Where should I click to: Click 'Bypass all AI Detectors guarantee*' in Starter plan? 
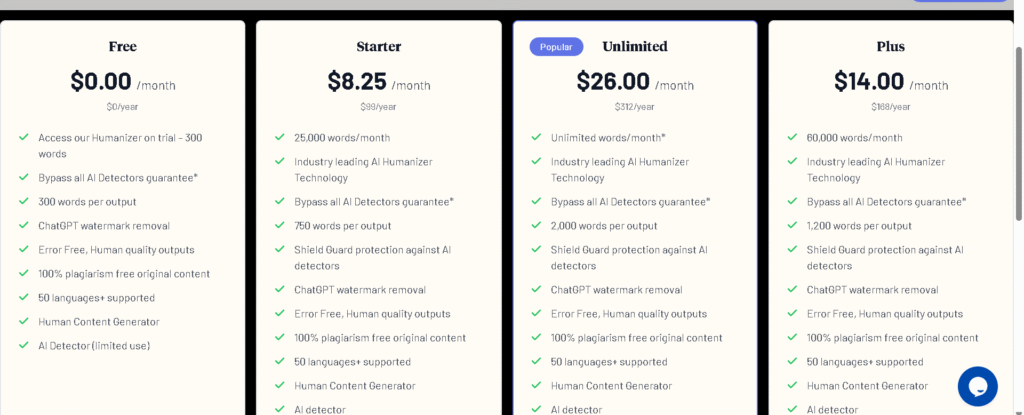pyautogui.click(x=374, y=202)
